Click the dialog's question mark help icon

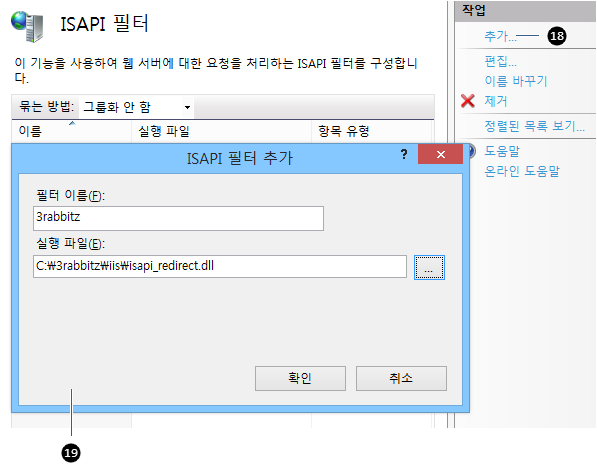click(x=404, y=154)
